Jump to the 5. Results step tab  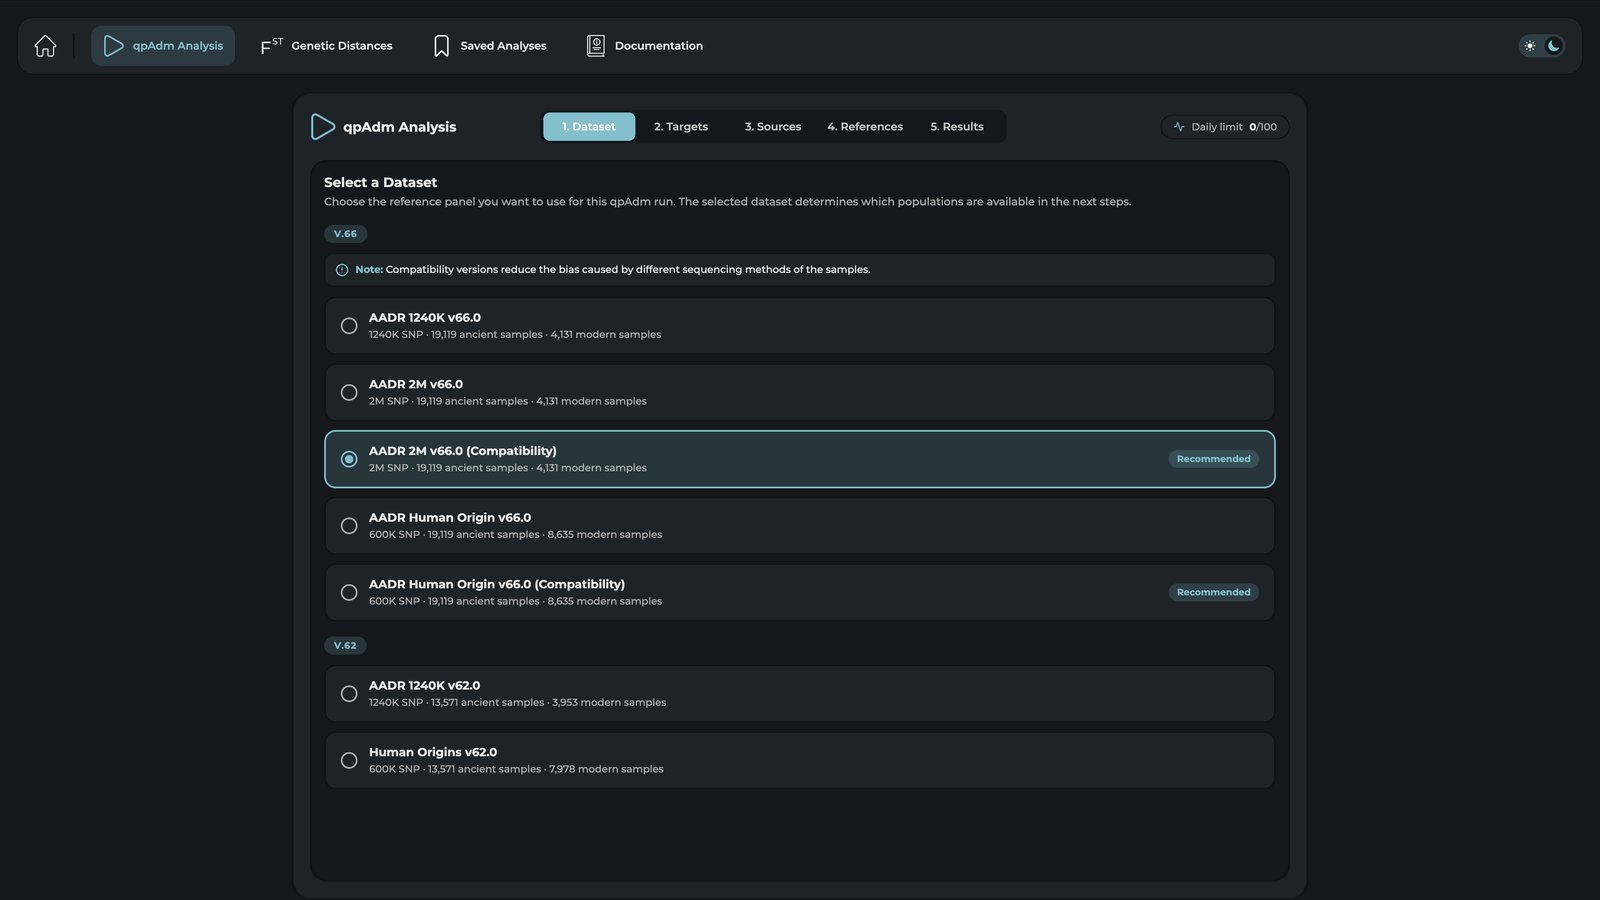point(957,127)
